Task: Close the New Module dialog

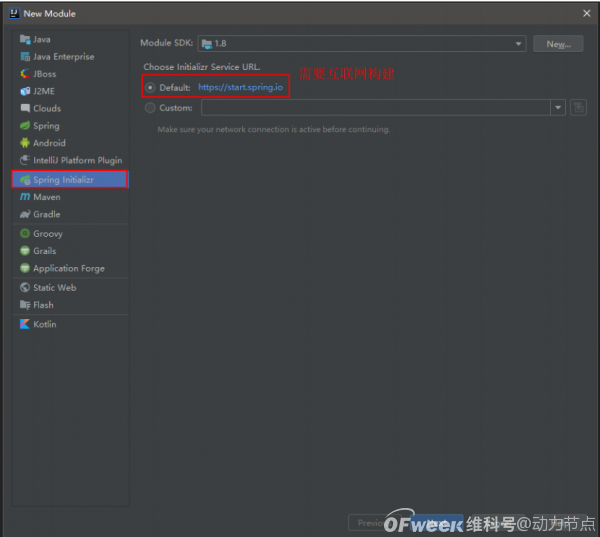Action: click(x=586, y=13)
